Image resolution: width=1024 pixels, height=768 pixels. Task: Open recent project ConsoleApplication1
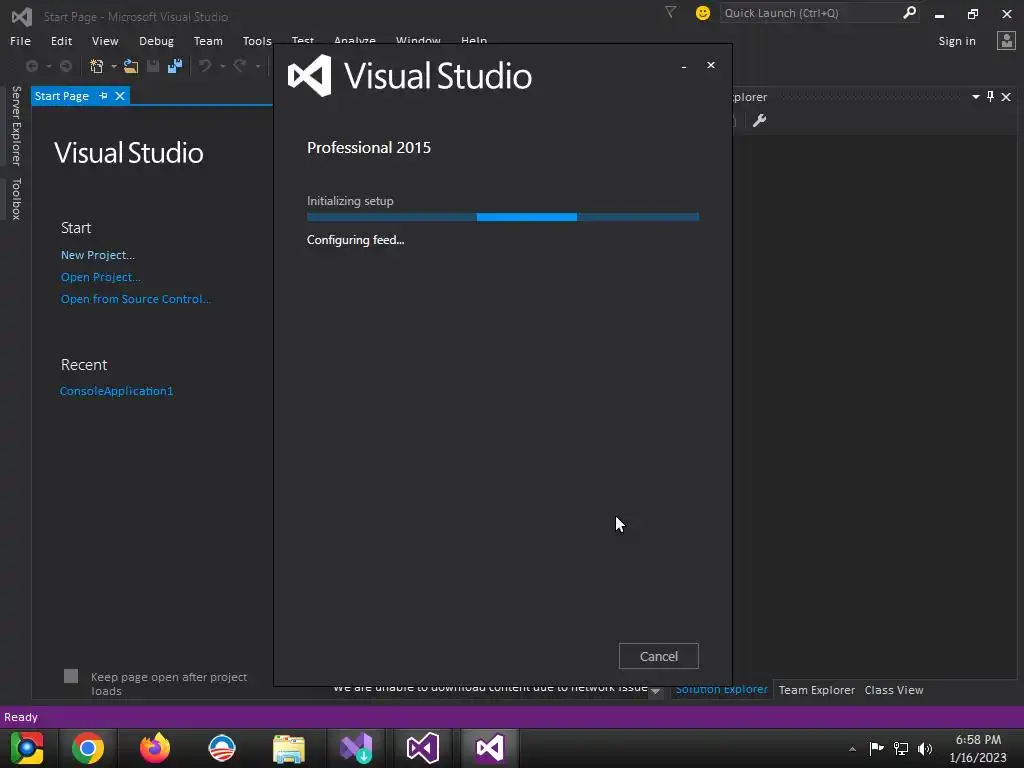(116, 391)
